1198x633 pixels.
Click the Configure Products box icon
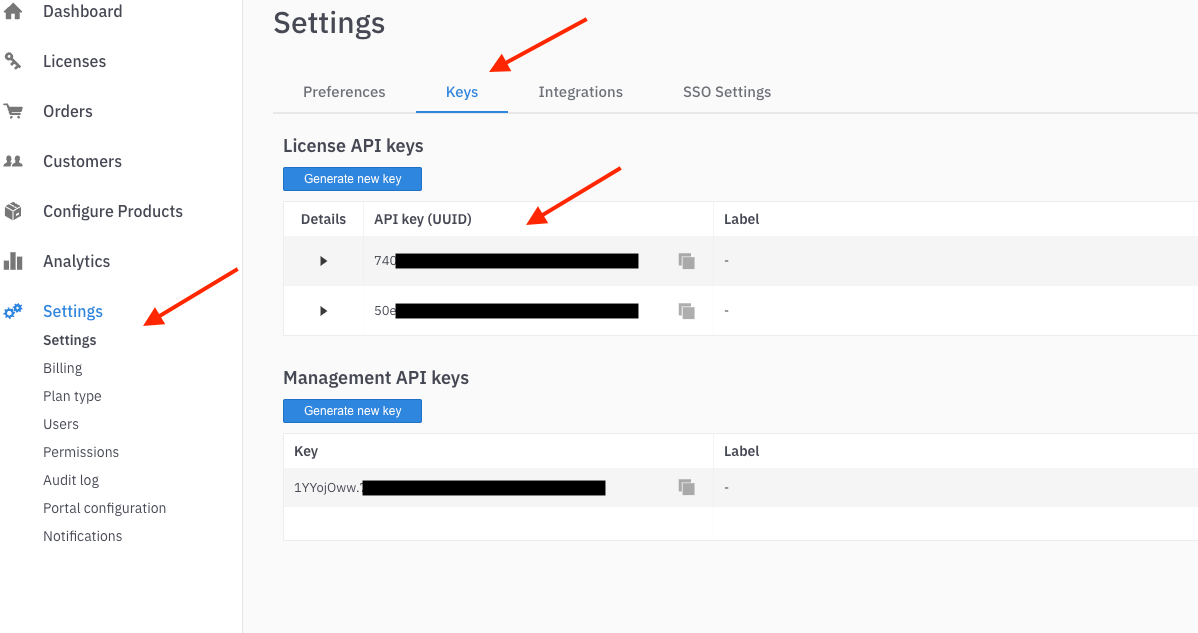pos(13,211)
